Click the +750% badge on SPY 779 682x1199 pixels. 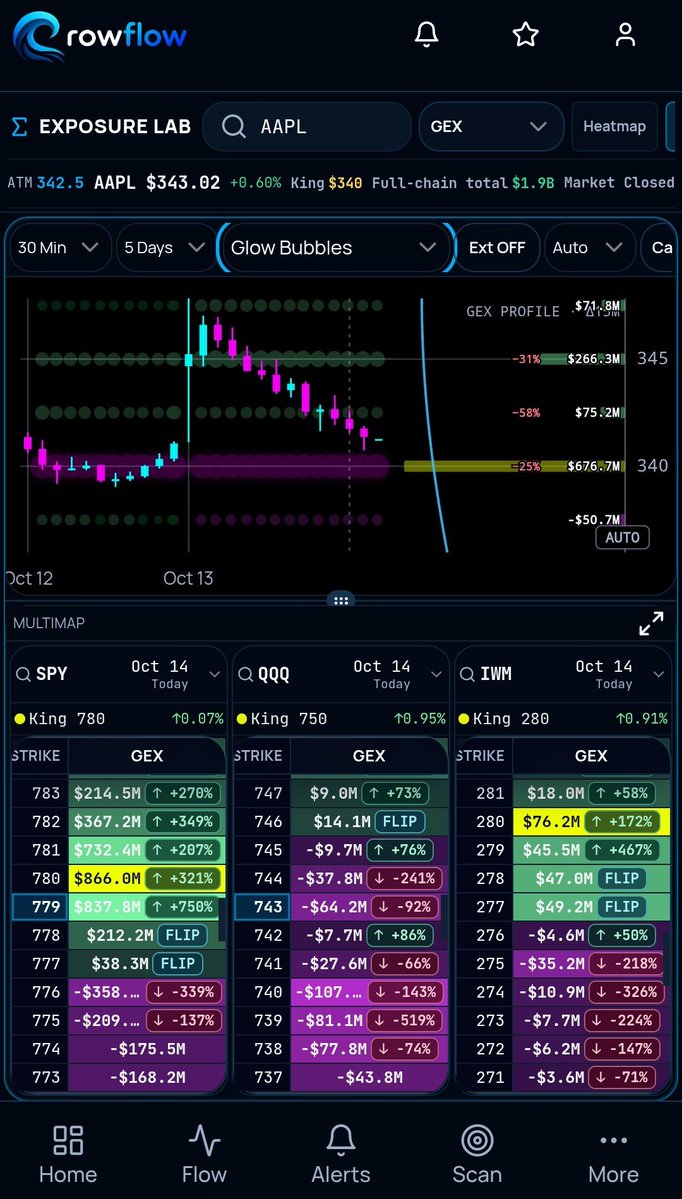[183, 907]
